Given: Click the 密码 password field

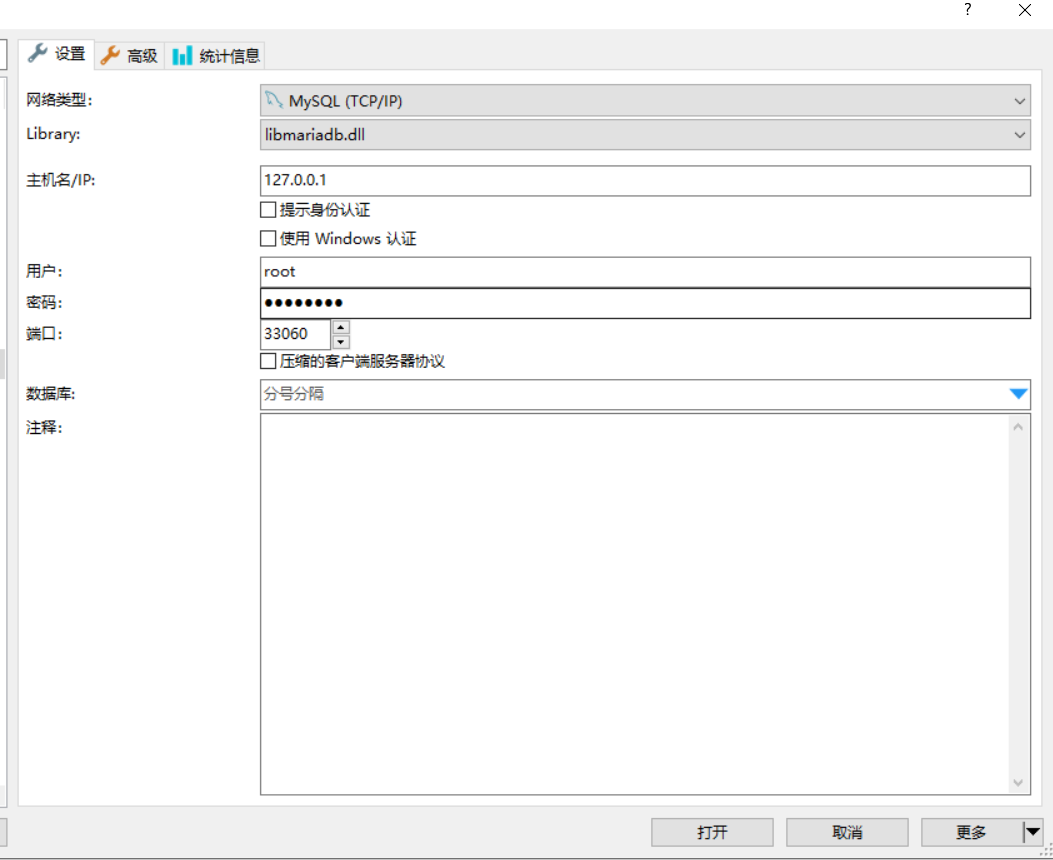Looking at the screenshot, I should [600, 302].
